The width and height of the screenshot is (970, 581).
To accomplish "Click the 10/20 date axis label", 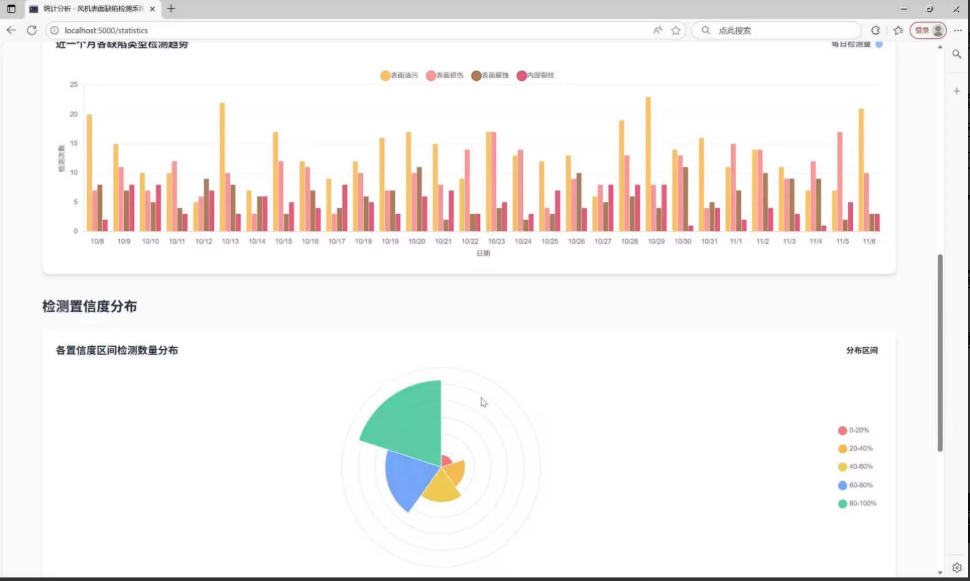I will click(416, 241).
